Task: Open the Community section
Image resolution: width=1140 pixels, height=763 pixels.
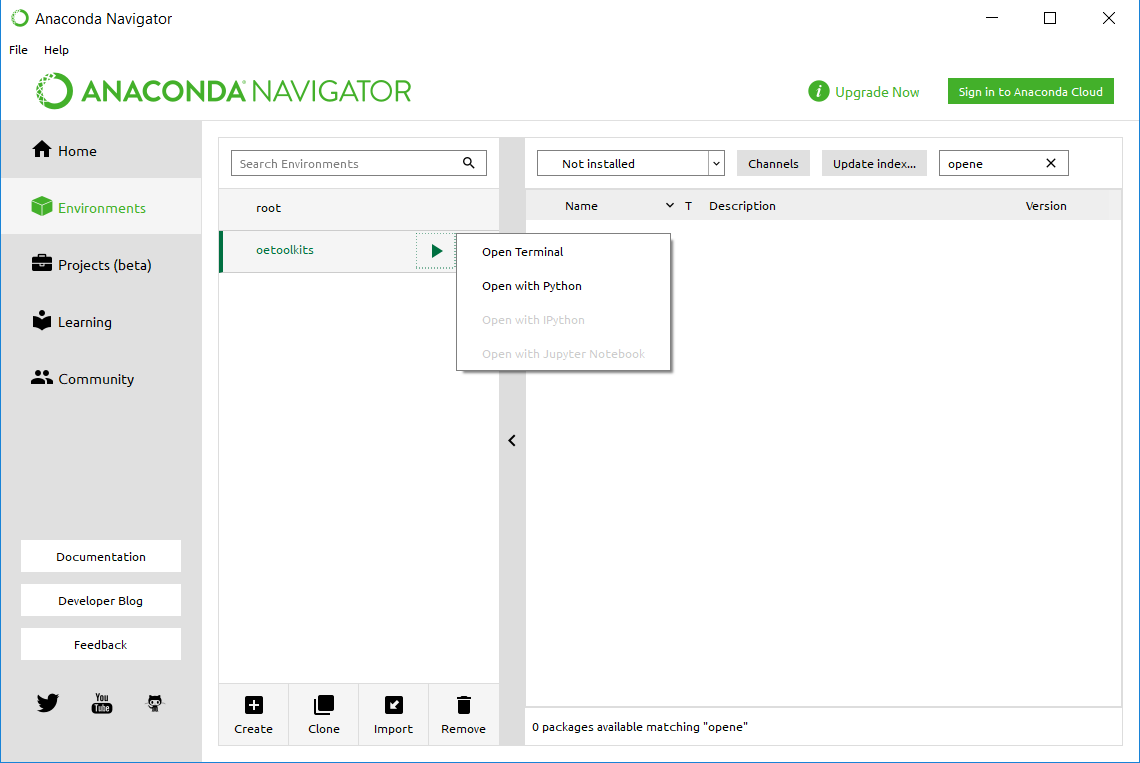Action: (x=101, y=379)
